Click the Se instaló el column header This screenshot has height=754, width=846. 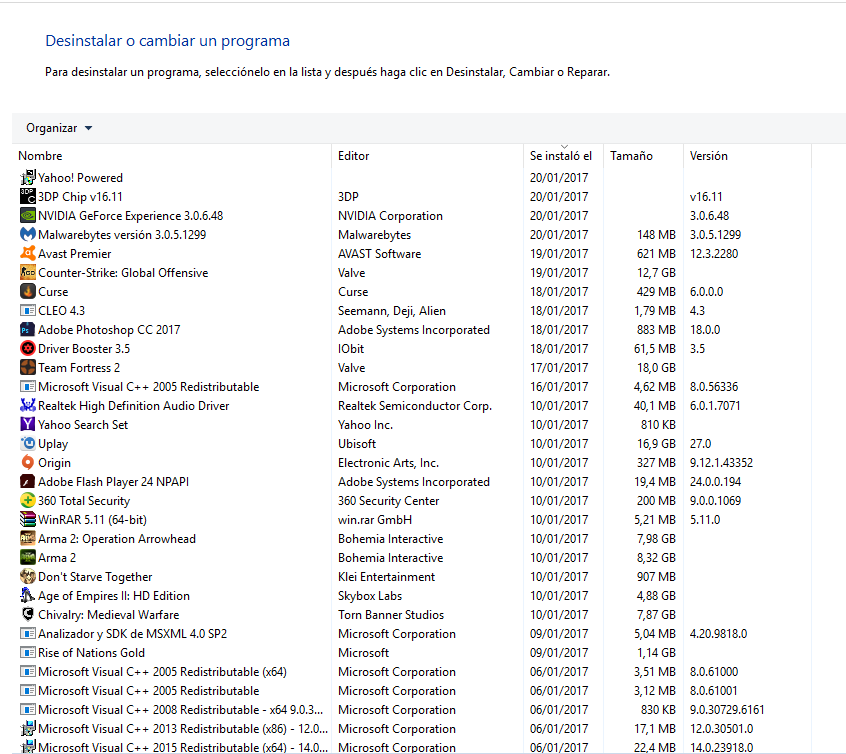click(560, 156)
